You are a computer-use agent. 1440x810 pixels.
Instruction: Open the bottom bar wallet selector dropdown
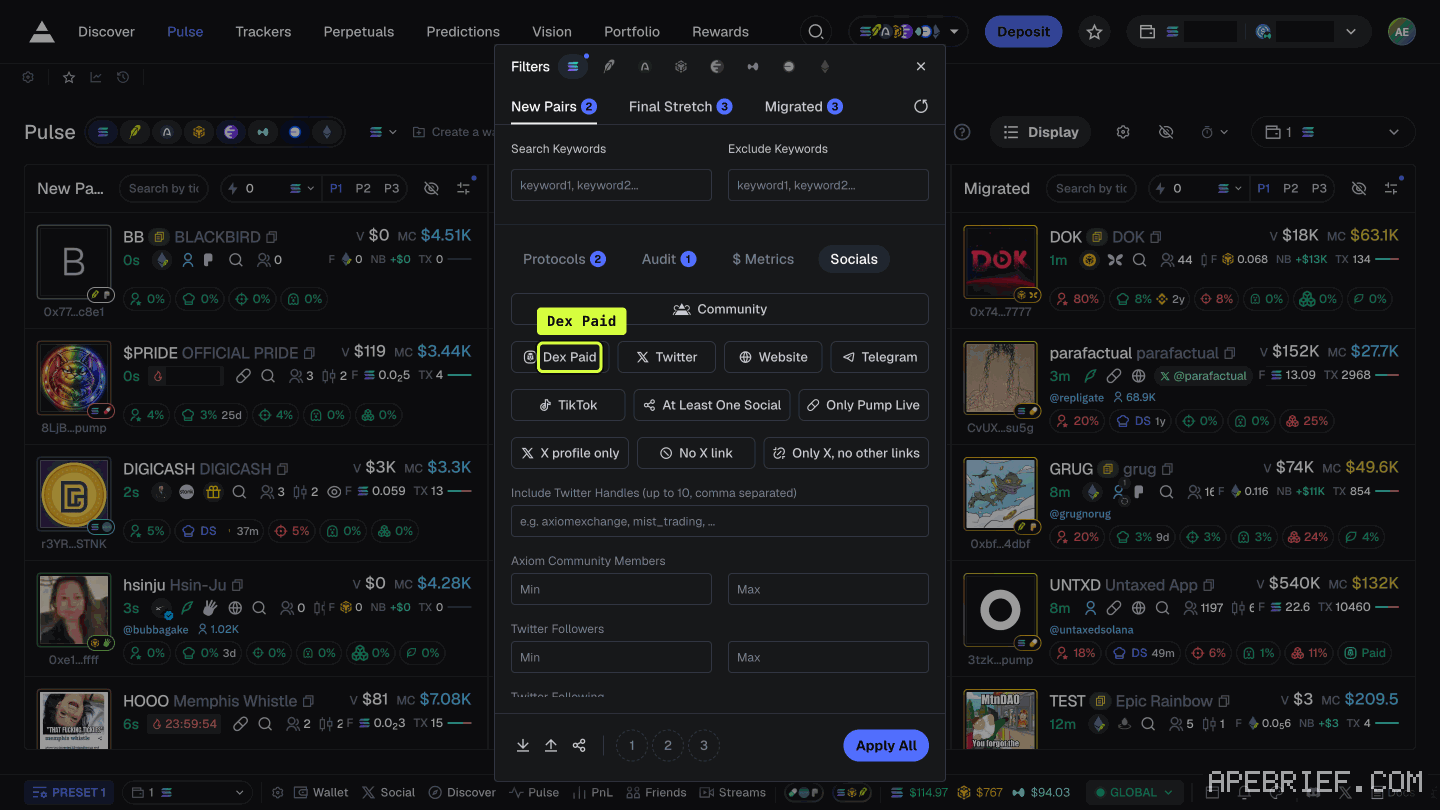tap(189, 792)
